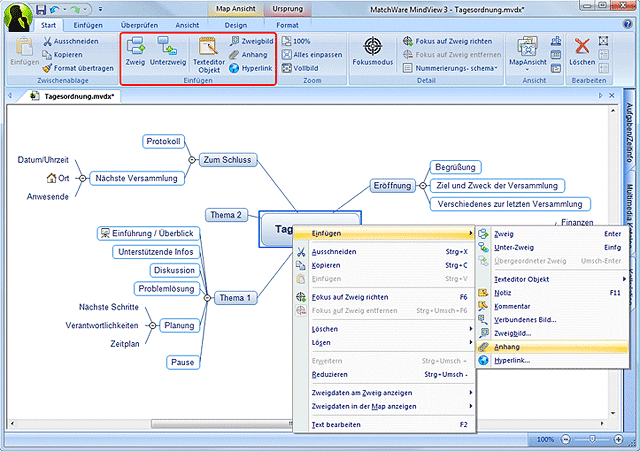The image size is (640, 451).
Task: Open Nummerierungsschema dropdown
Action: click(x=457, y=68)
